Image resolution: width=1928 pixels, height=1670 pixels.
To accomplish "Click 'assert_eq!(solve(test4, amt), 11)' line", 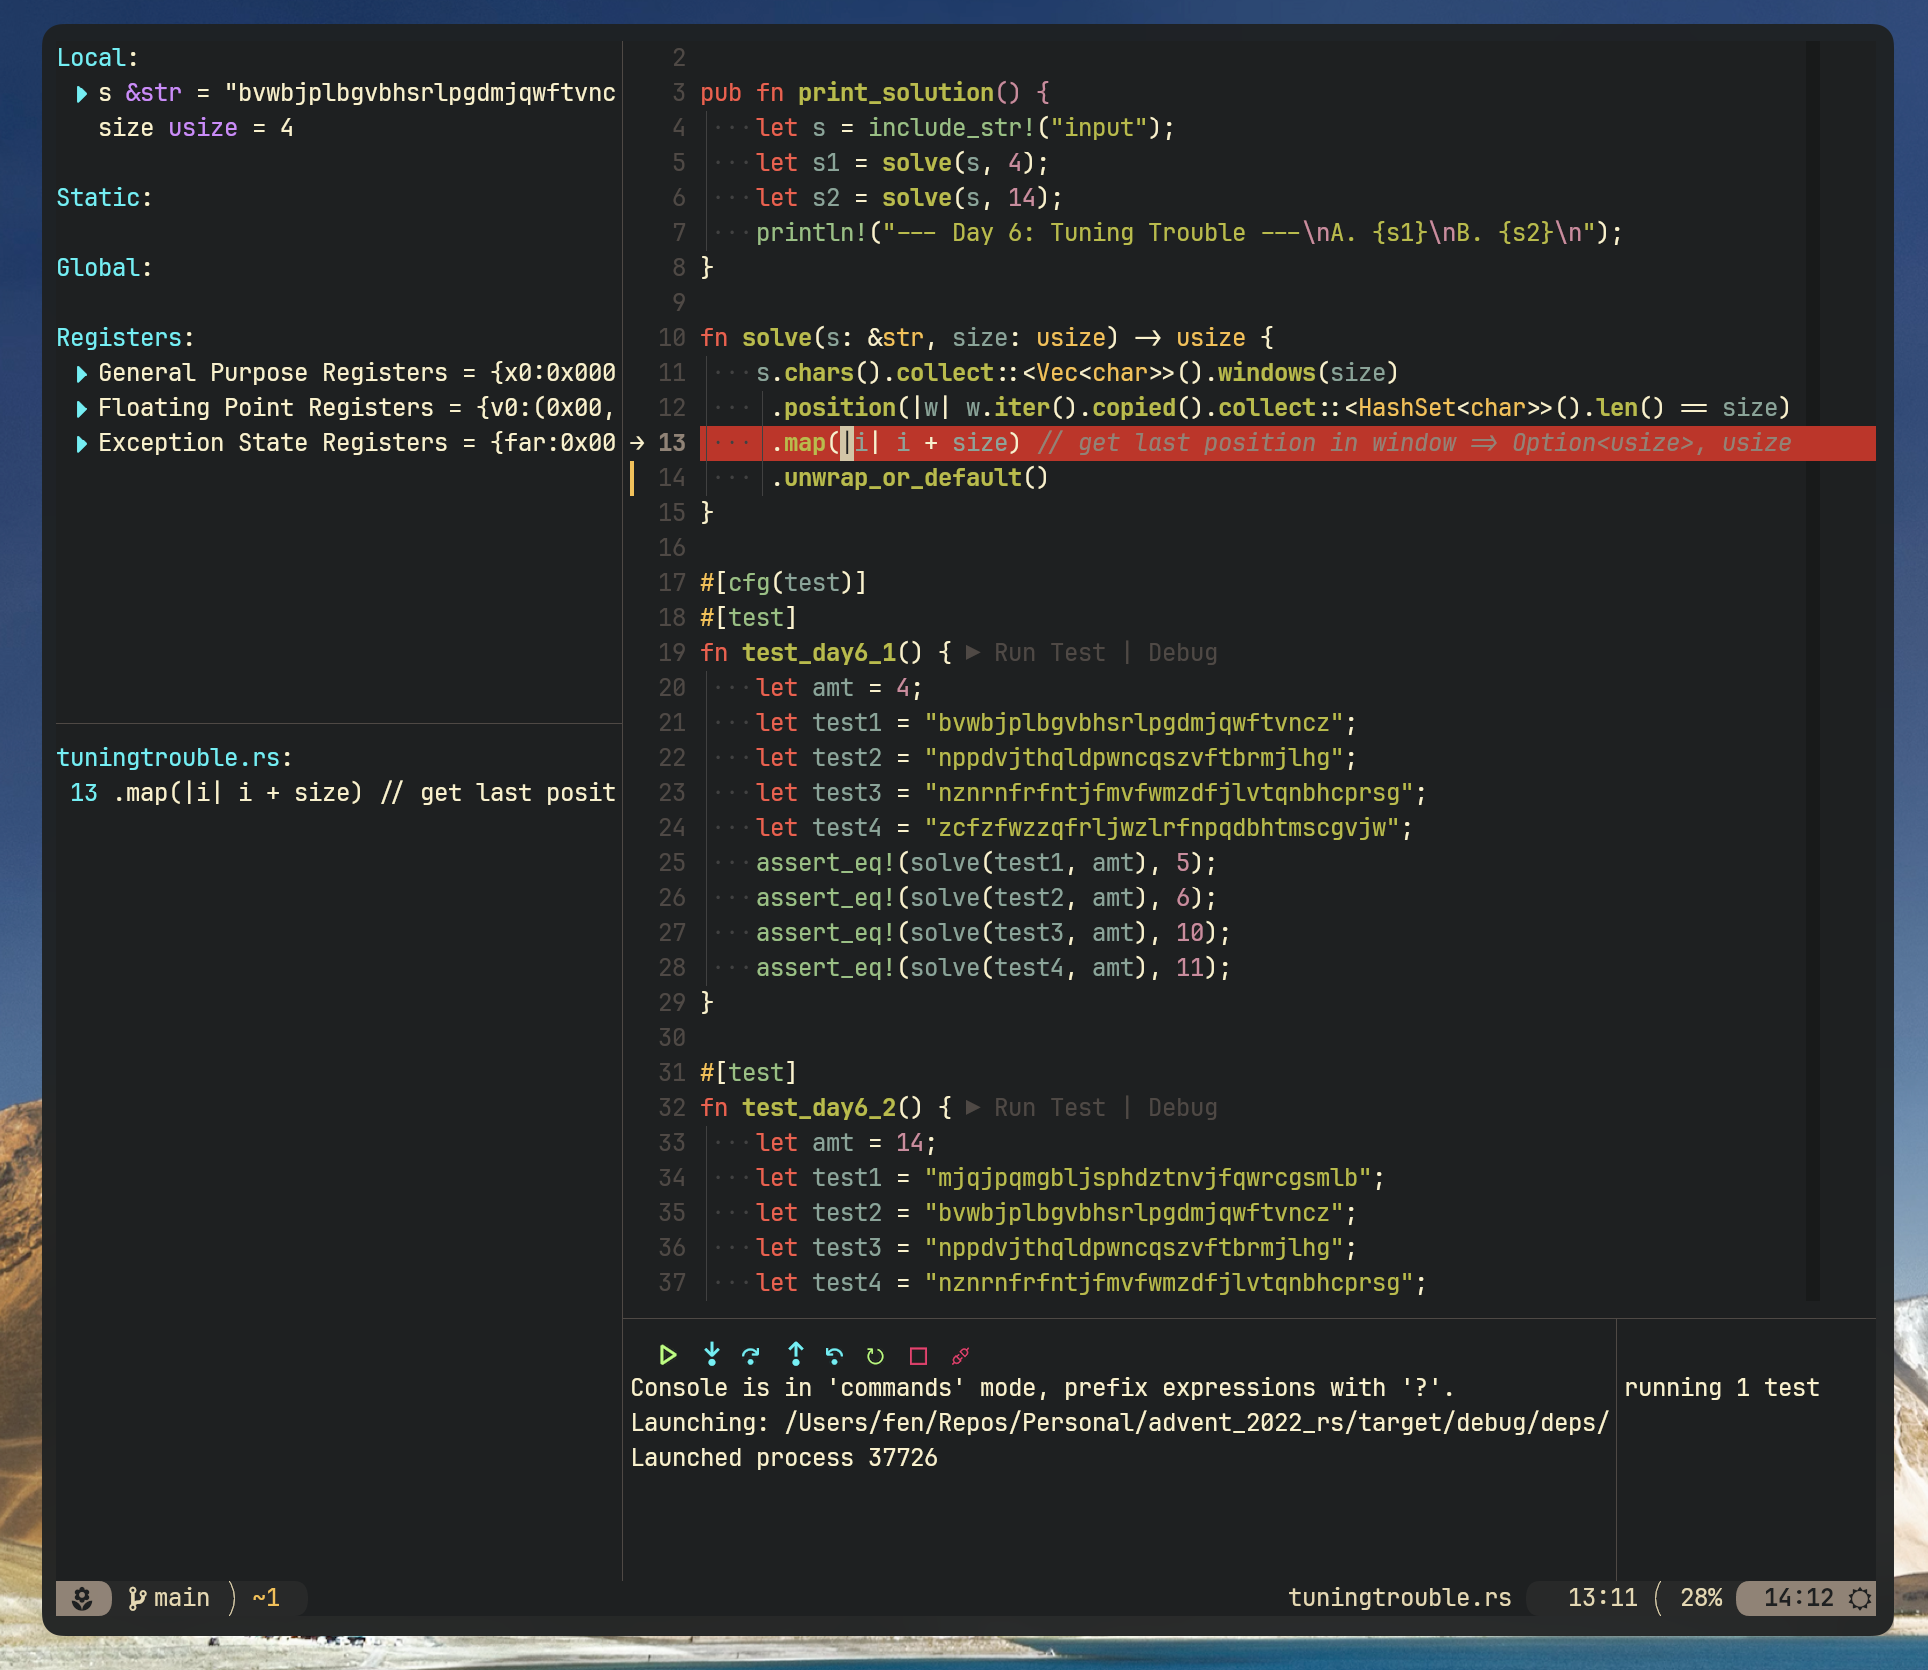I will pyautogui.click(x=993, y=968).
